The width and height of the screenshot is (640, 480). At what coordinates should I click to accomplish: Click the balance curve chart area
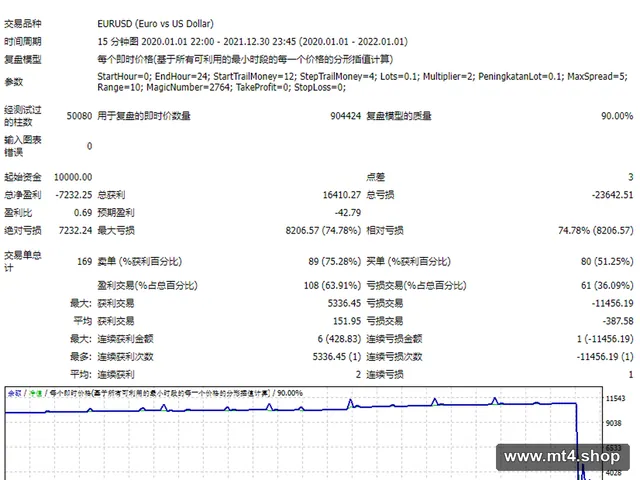click(304, 433)
